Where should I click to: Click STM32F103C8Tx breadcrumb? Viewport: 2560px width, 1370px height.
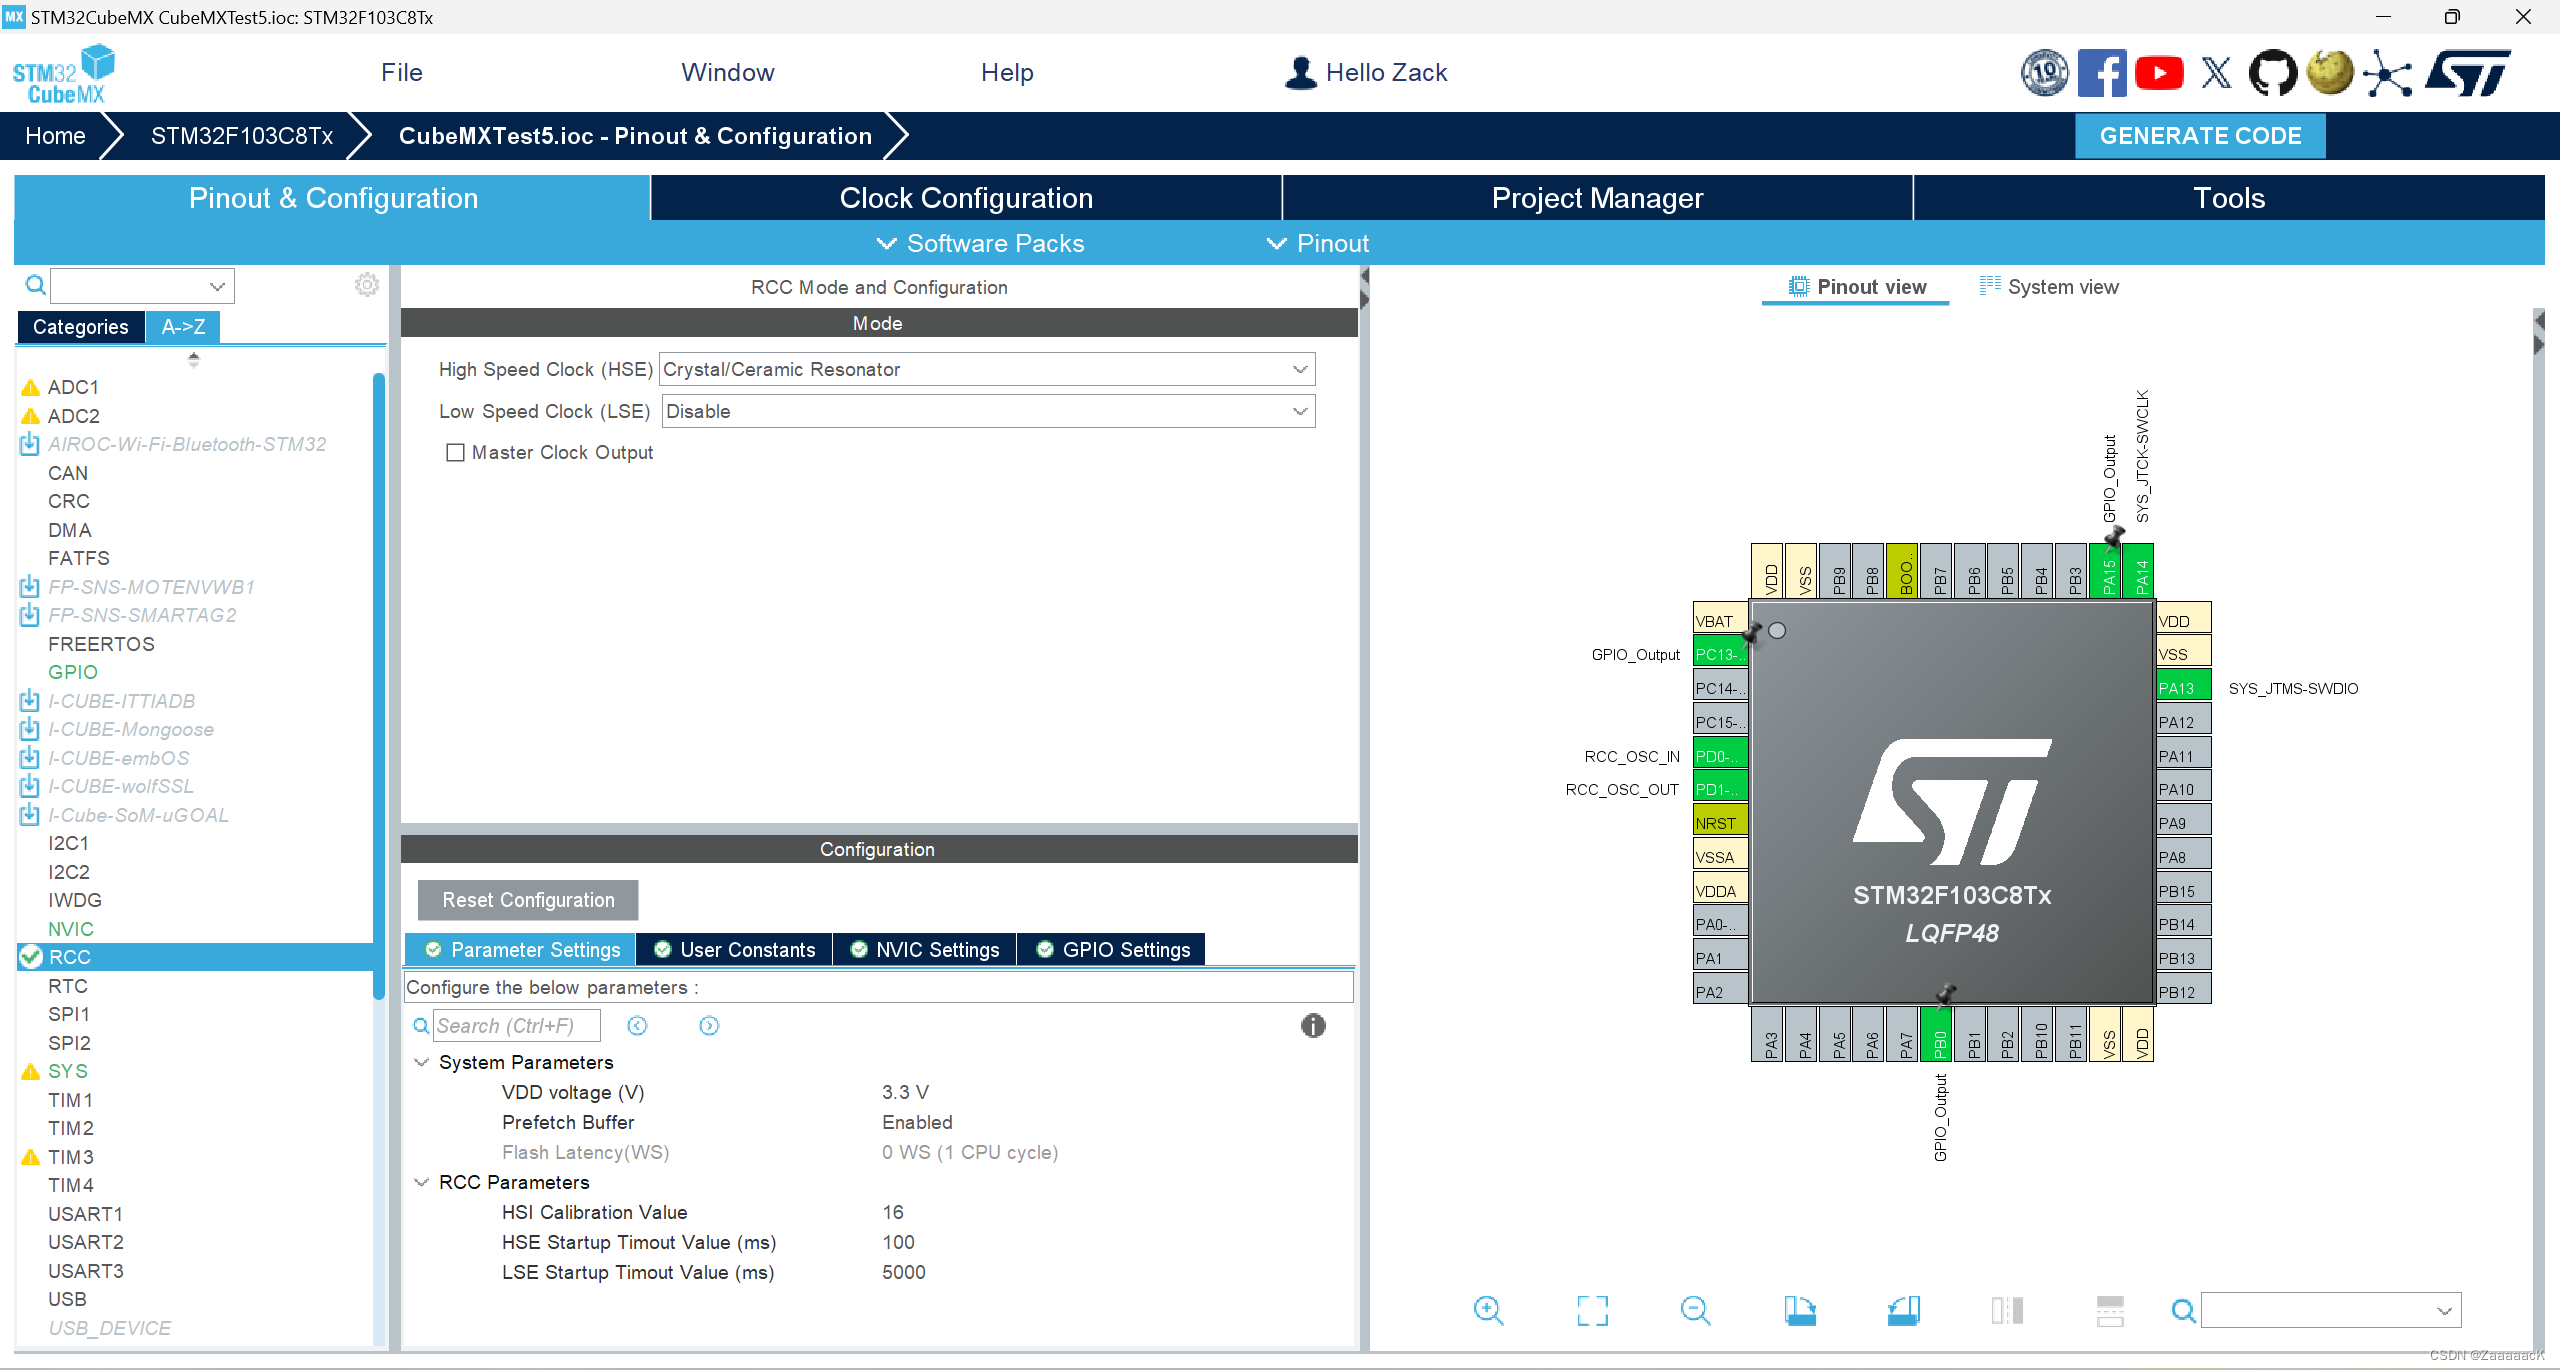(242, 136)
